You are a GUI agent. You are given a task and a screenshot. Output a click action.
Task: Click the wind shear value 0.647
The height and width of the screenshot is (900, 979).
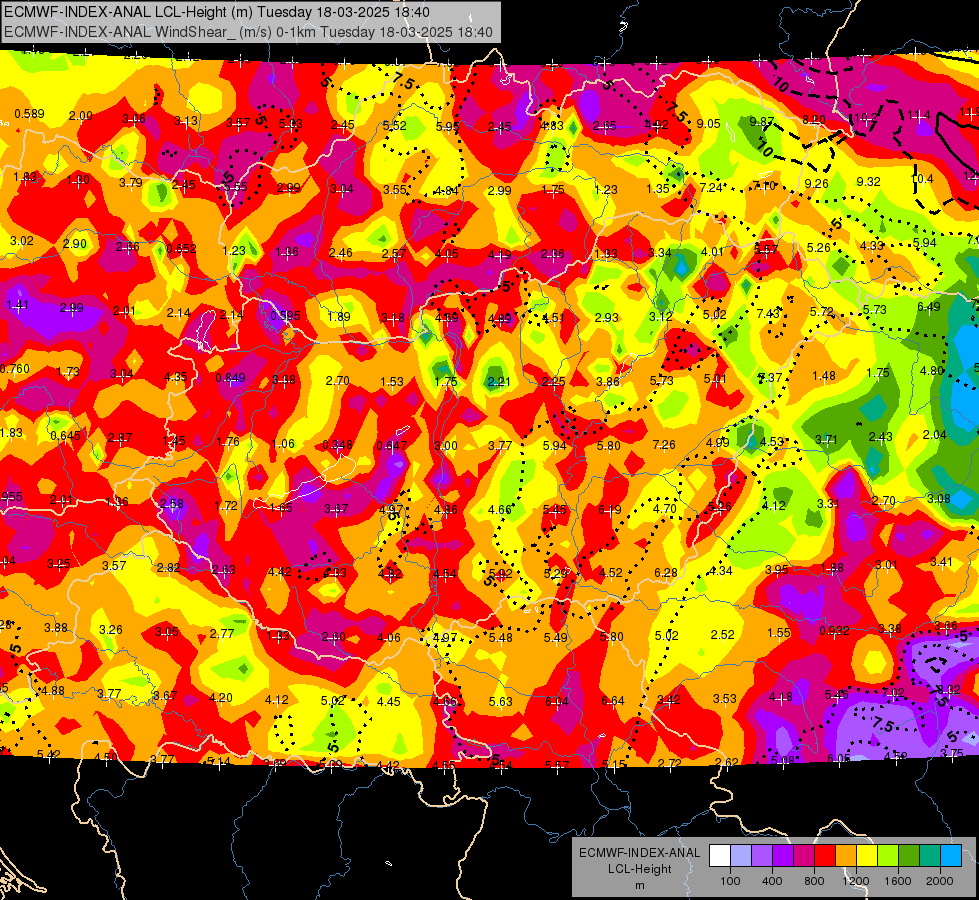click(x=391, y=445)
